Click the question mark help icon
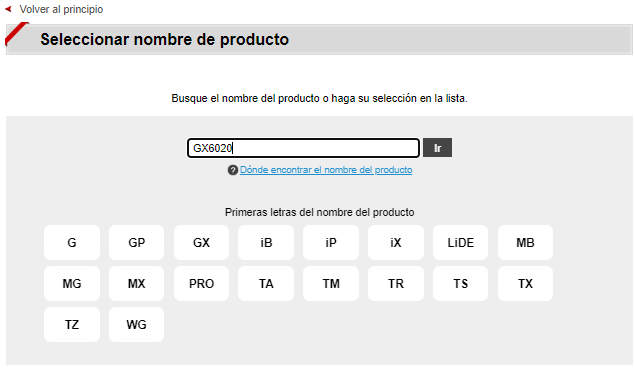 (232, 170)
